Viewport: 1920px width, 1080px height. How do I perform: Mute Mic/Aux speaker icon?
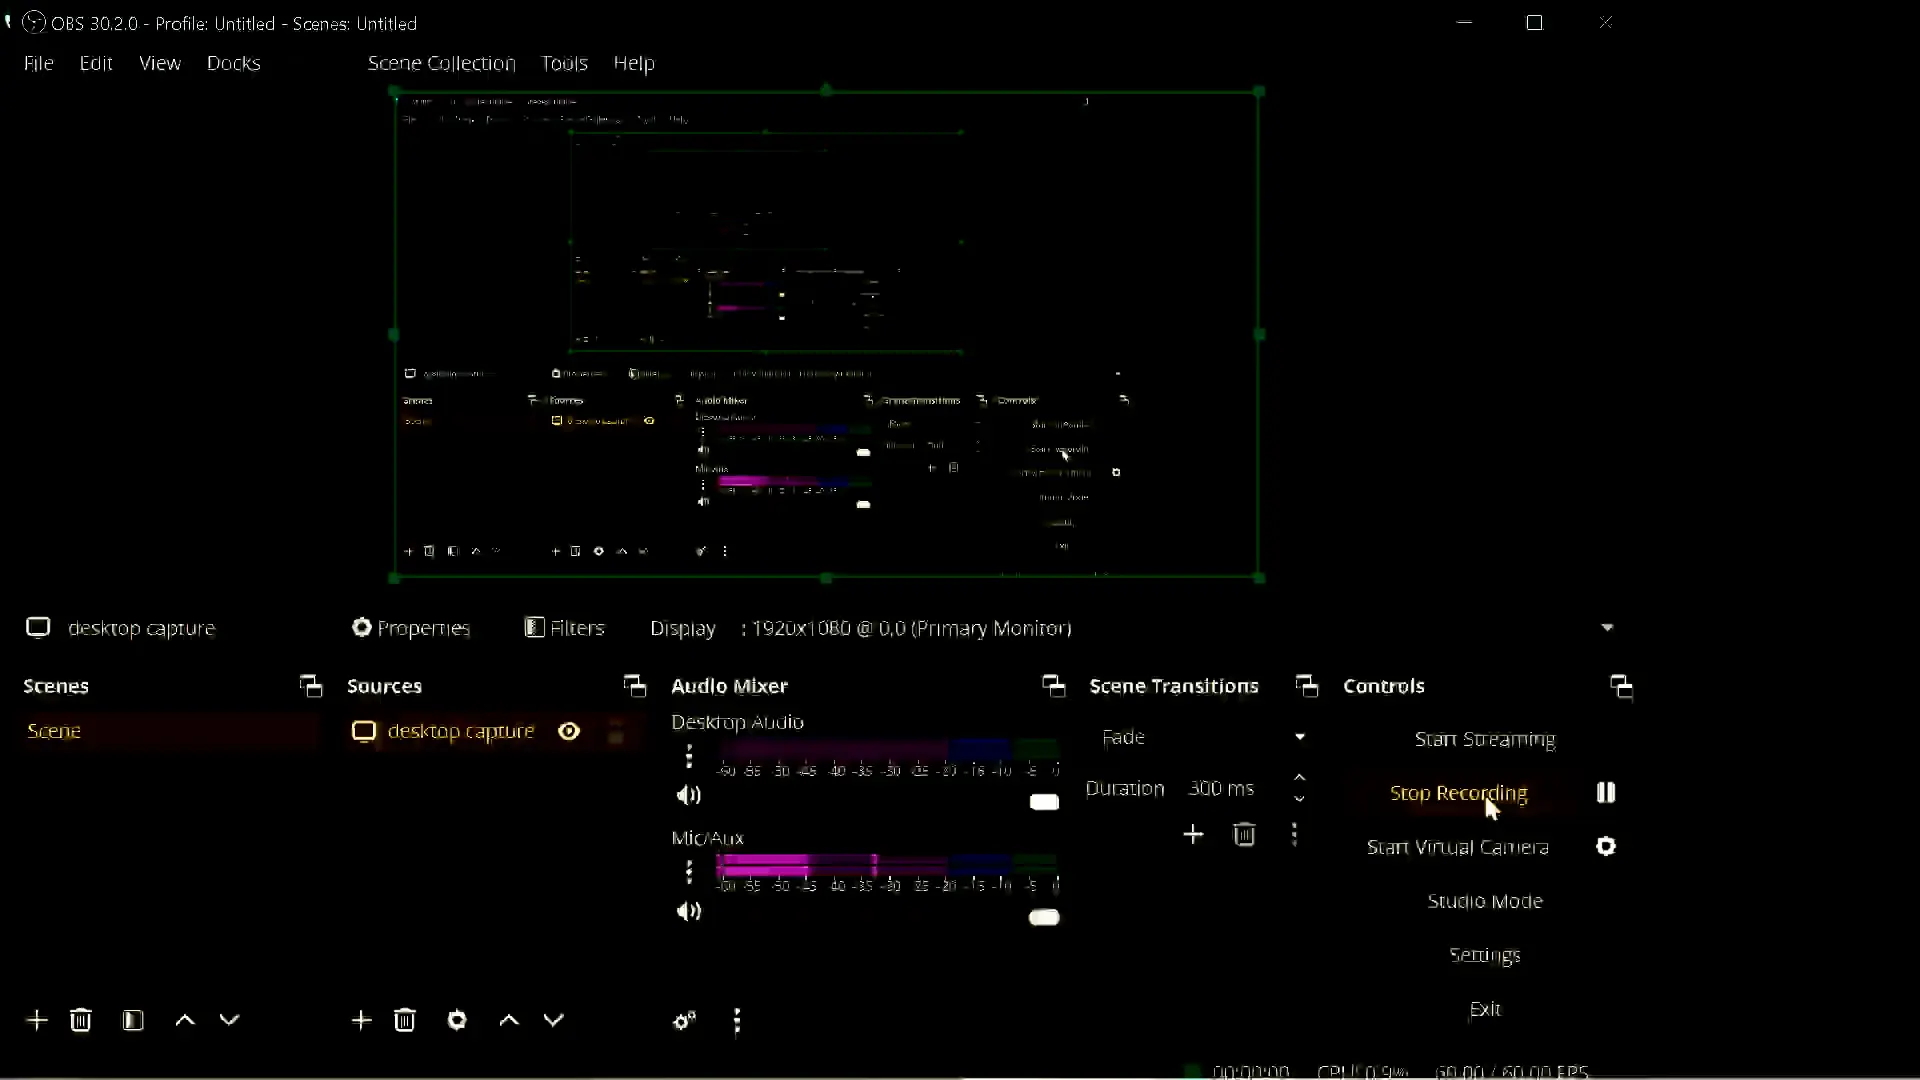pos(689,911)
